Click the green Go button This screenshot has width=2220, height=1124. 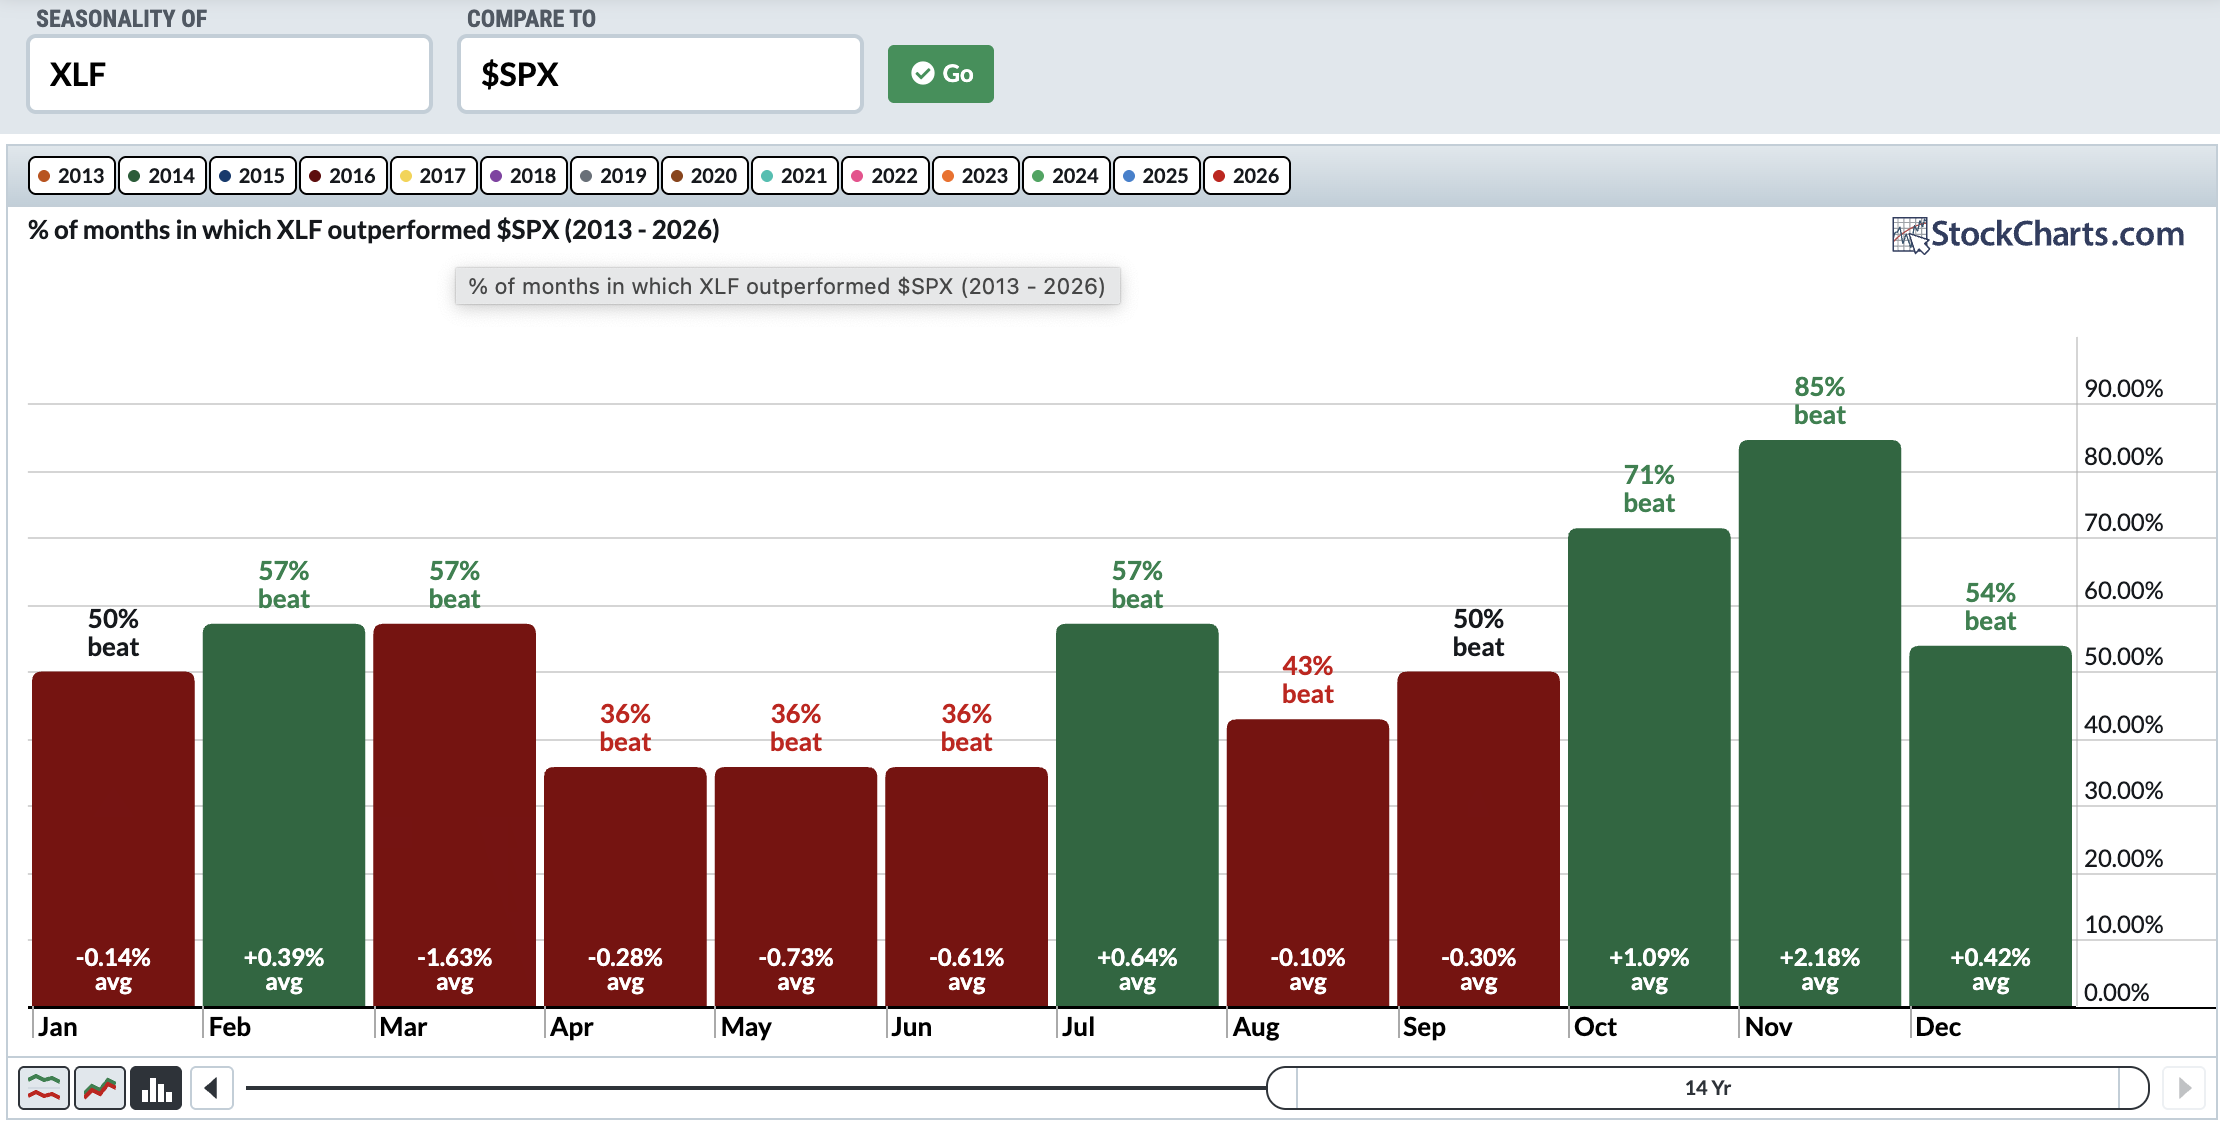click(941, 74)
